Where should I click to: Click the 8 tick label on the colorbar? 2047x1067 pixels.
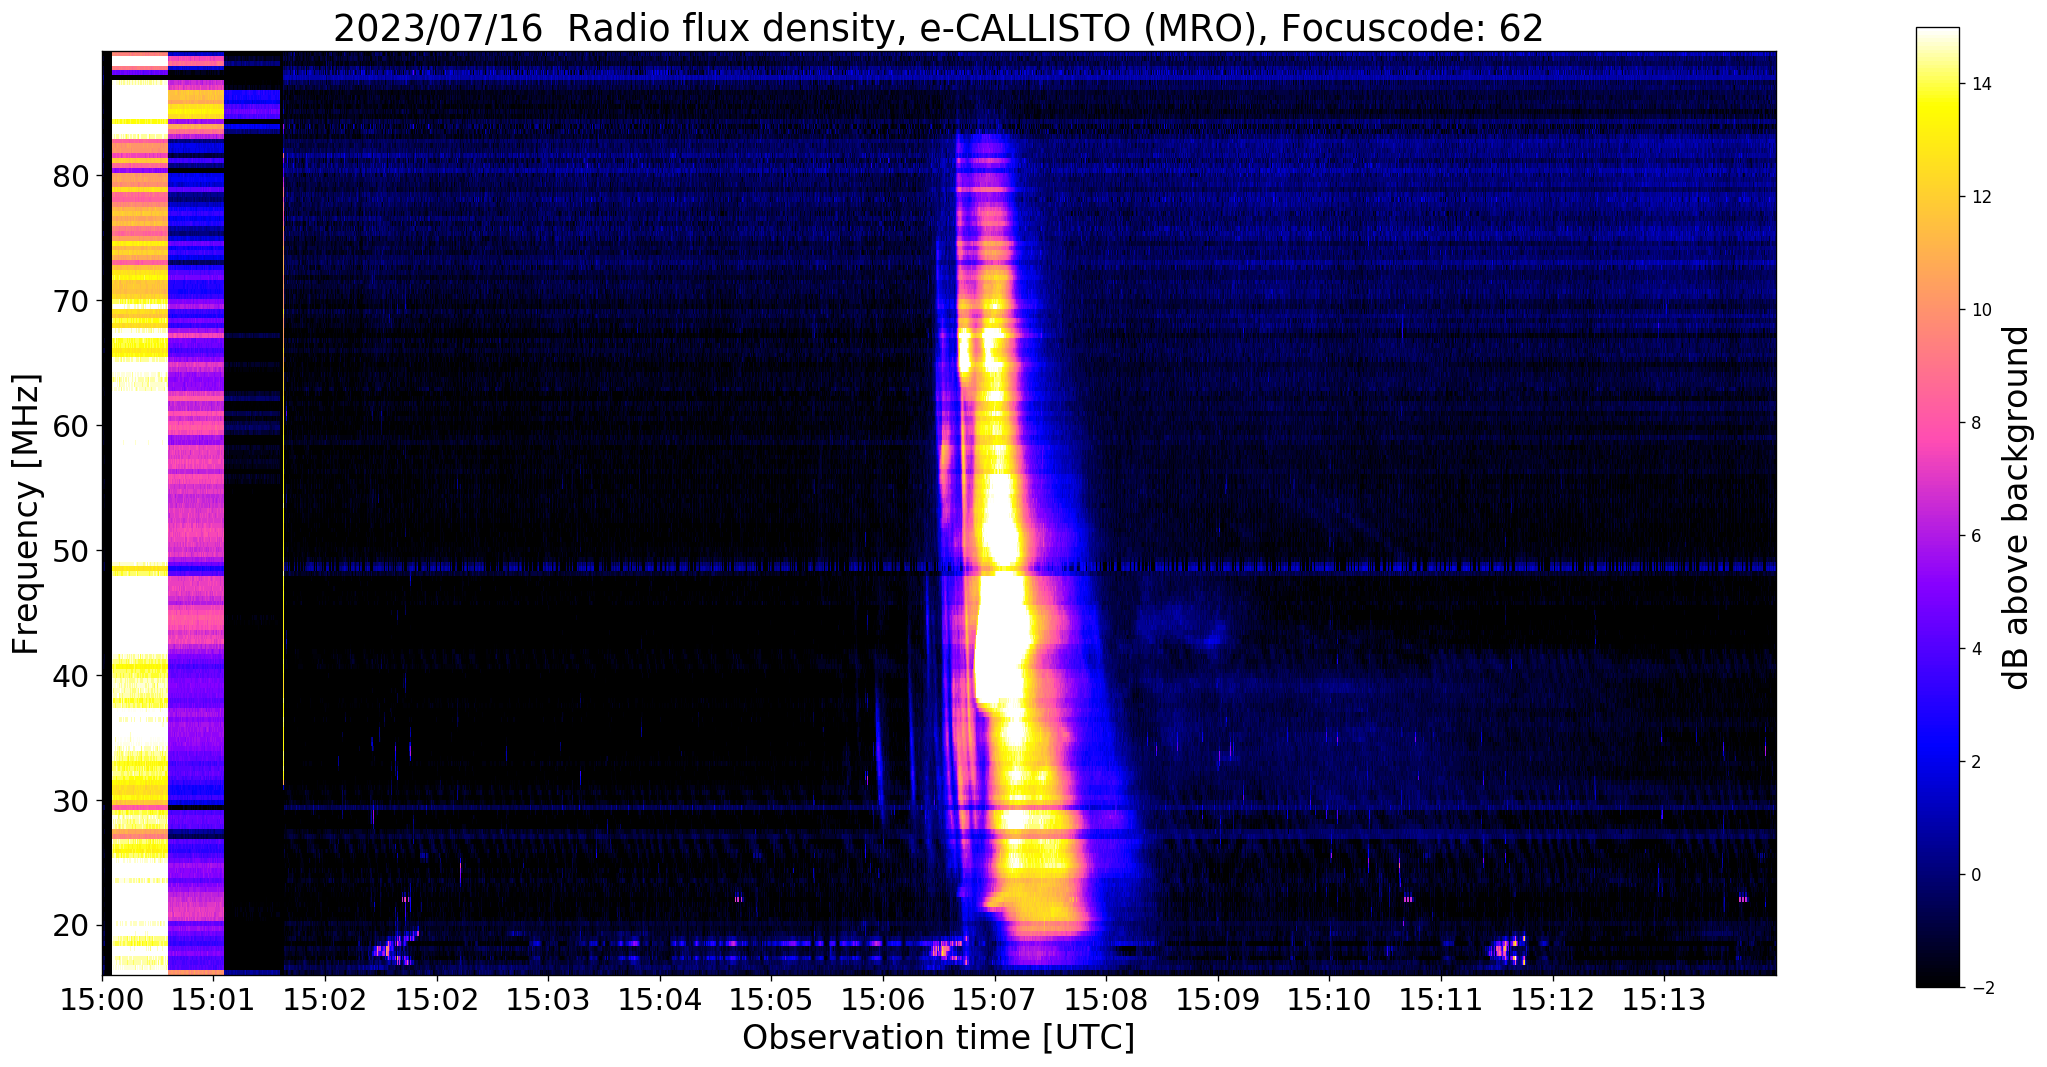pos(1976,423)
